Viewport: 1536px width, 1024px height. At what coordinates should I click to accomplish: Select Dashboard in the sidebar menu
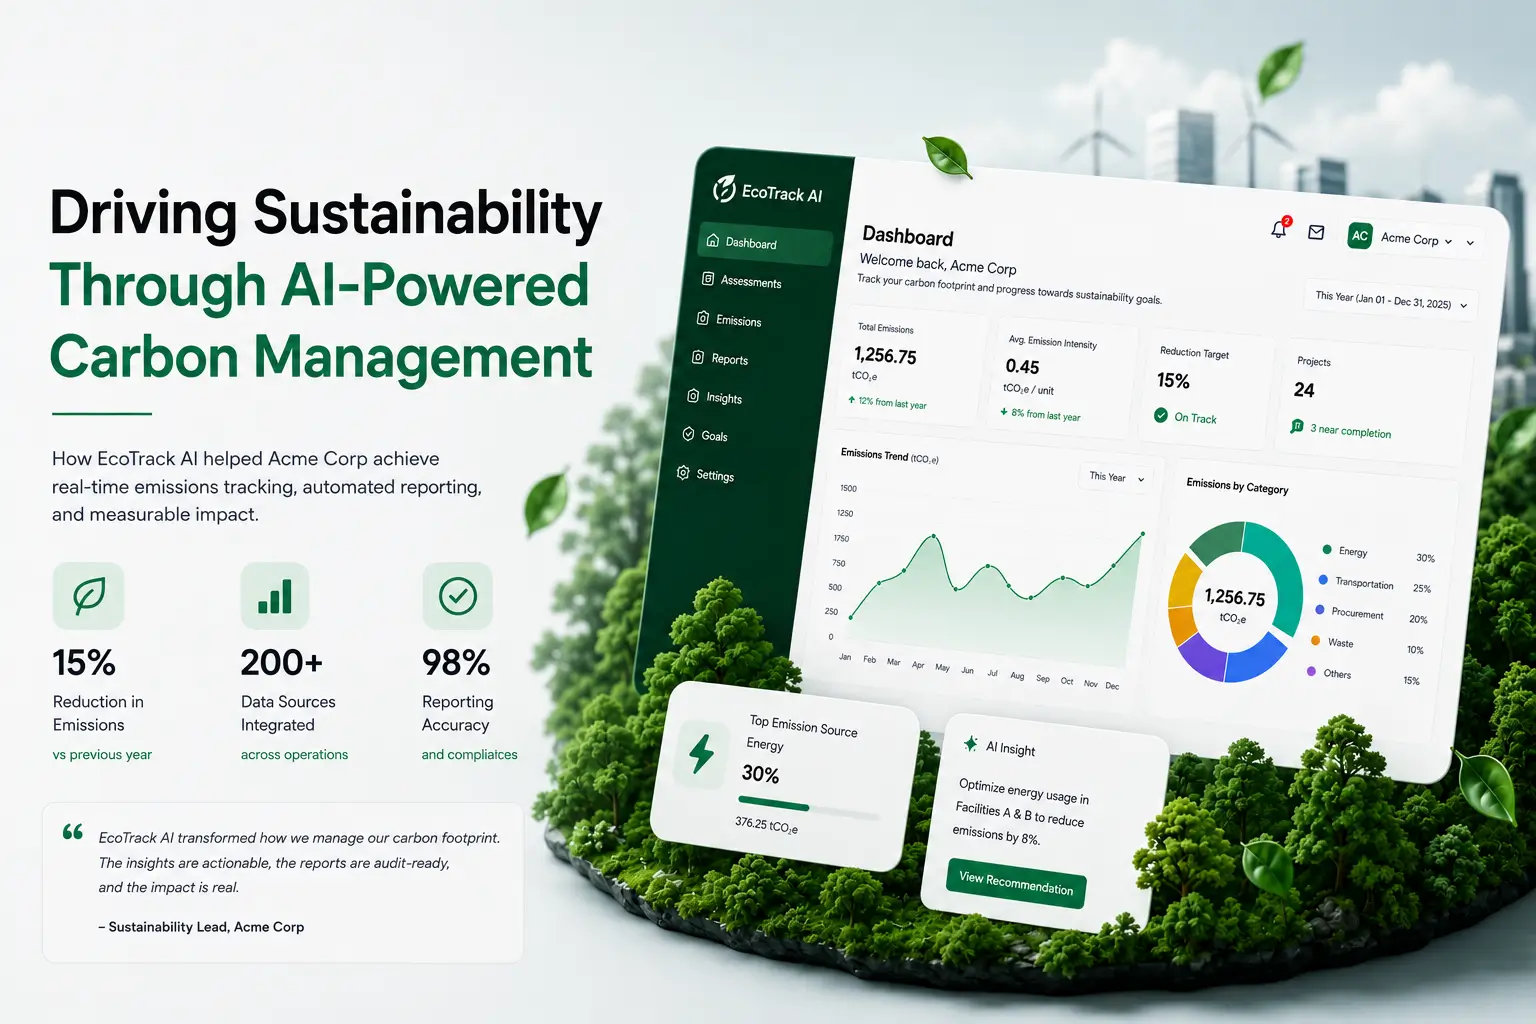pos(765,243)
